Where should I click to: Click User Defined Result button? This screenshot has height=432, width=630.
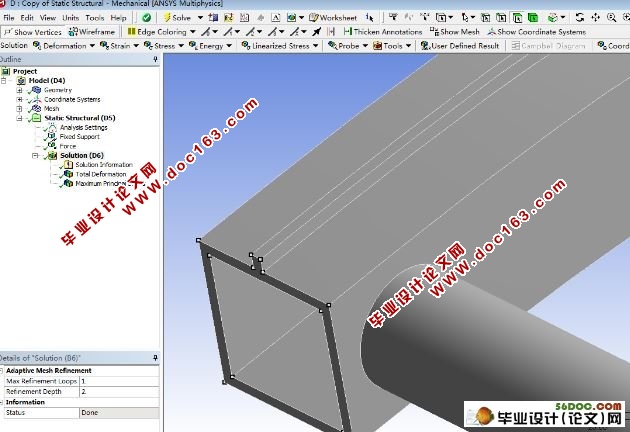click(x=460, y=46)
